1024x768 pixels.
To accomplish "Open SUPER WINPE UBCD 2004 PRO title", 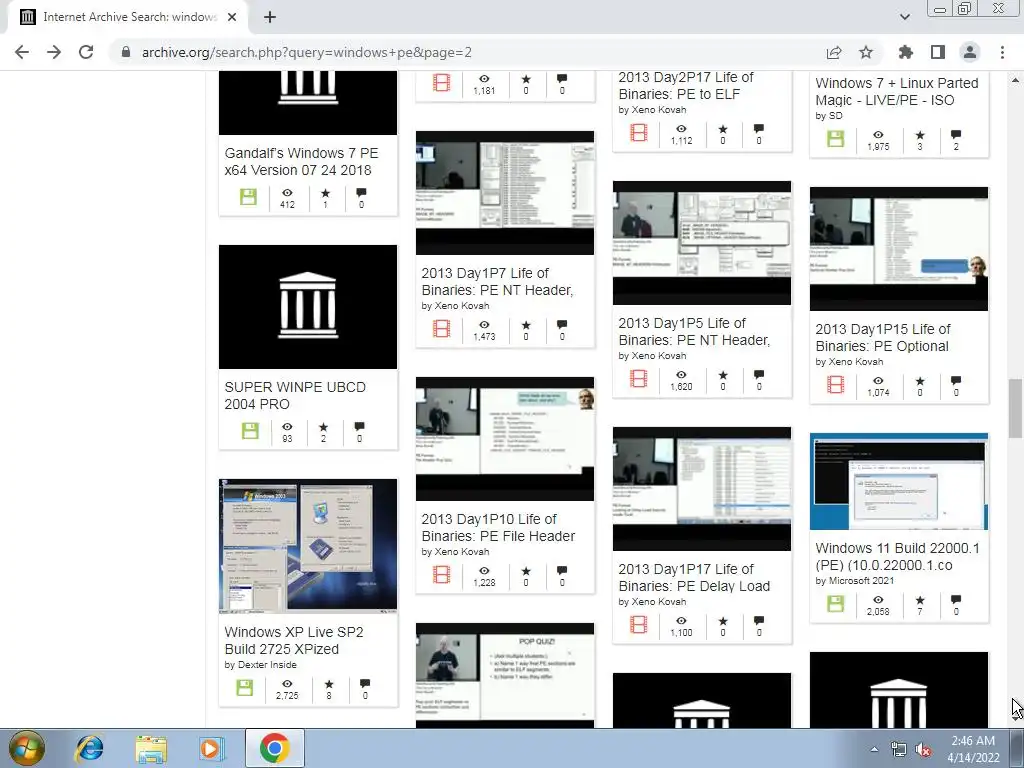I will (295, 395).
